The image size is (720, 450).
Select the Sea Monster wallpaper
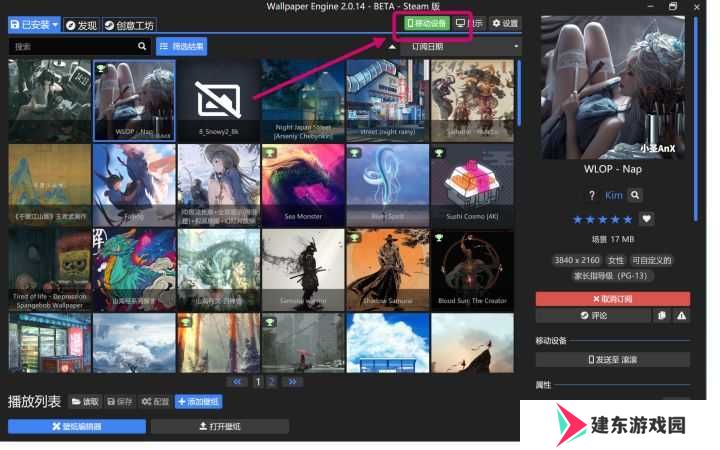(x=303, y=185)
